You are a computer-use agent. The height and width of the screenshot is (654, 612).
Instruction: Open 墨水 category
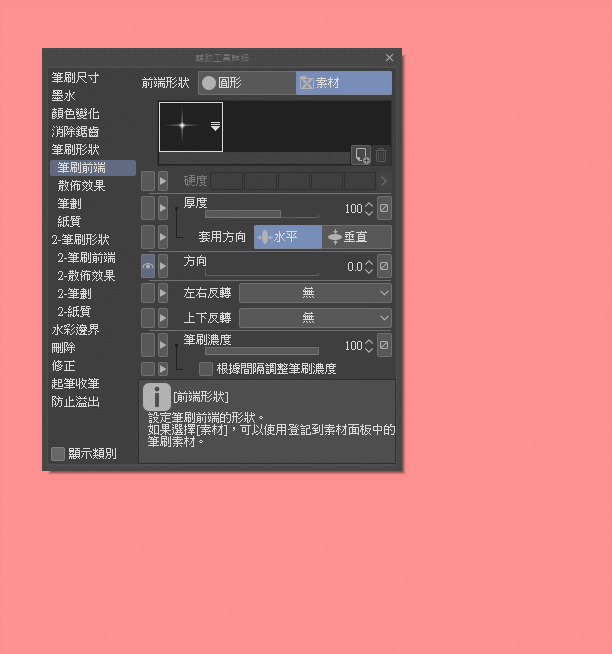click(63, 96)
